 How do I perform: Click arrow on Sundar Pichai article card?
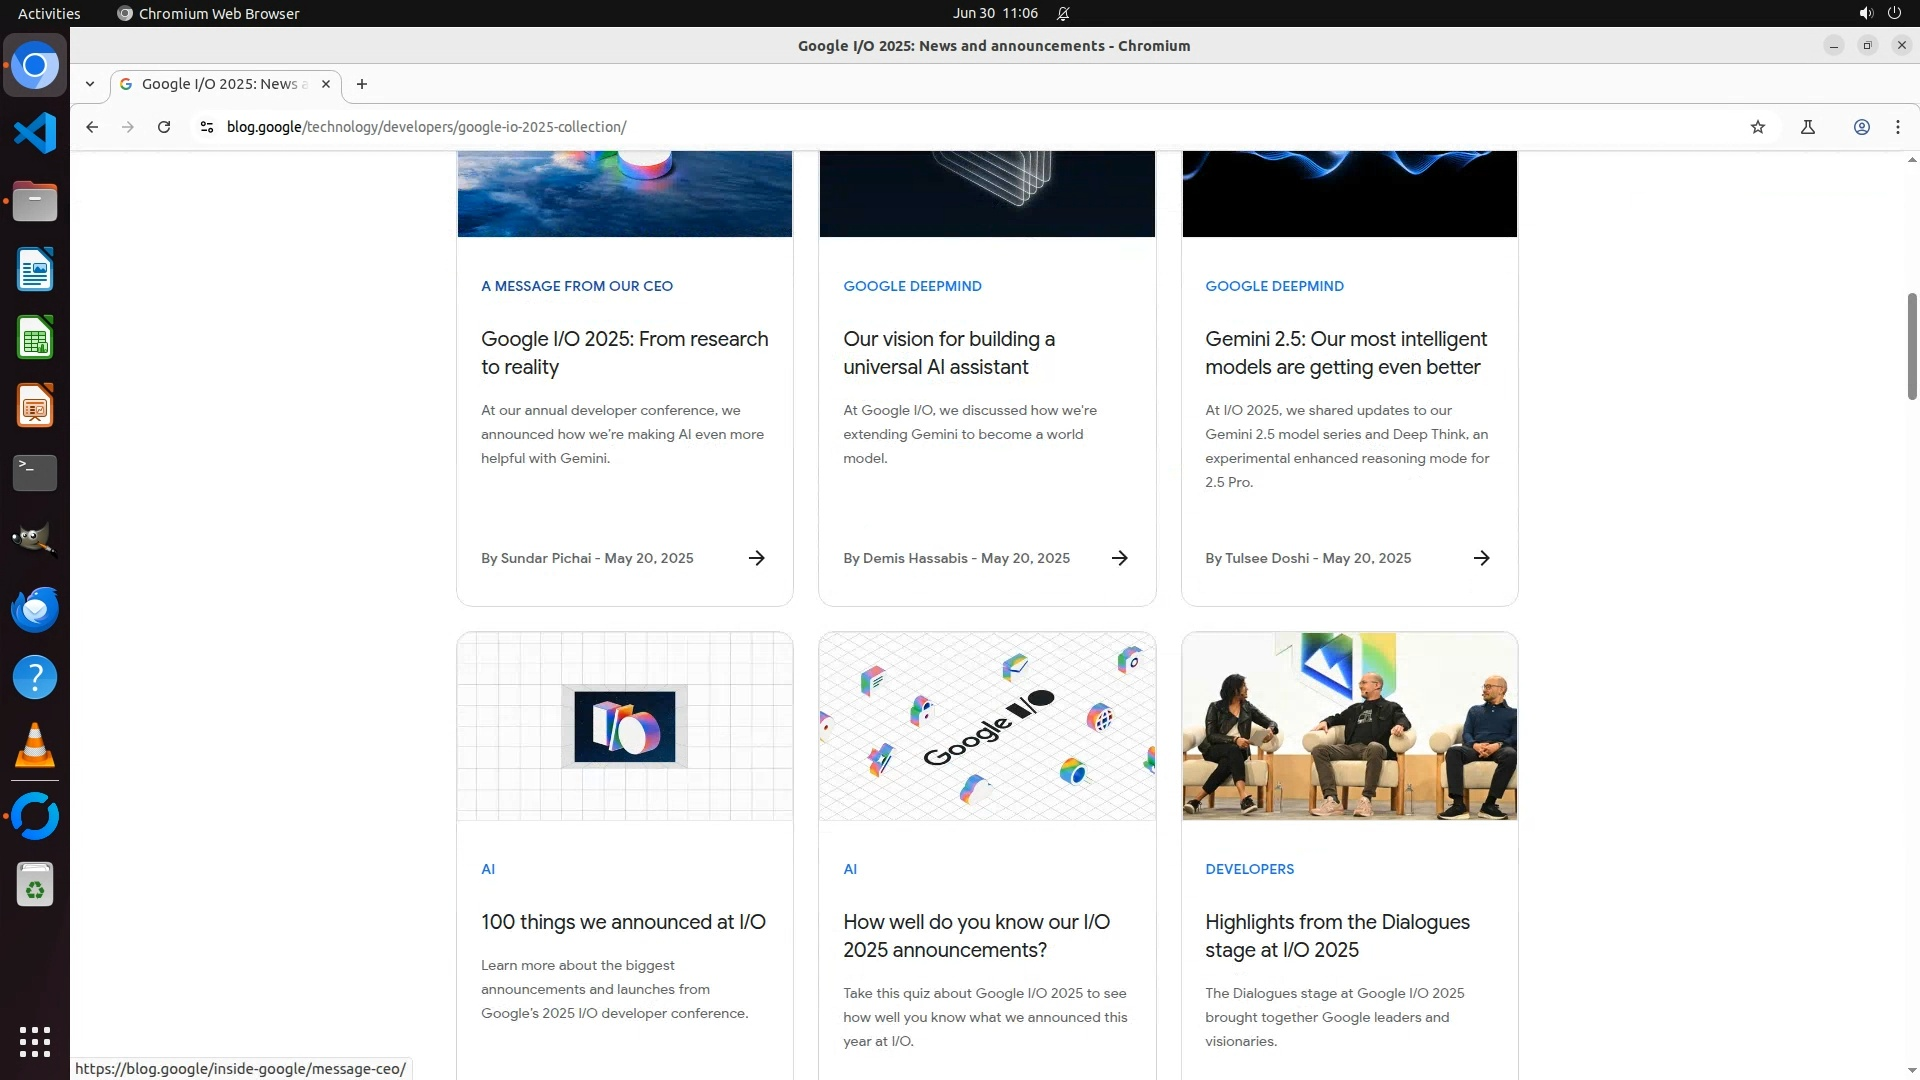(757, 558)
